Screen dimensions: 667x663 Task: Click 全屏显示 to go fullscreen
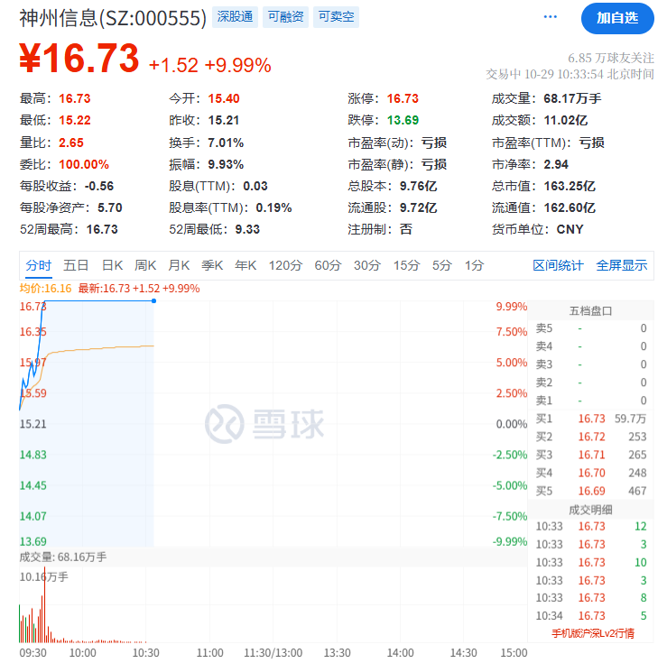coord(622,265)
